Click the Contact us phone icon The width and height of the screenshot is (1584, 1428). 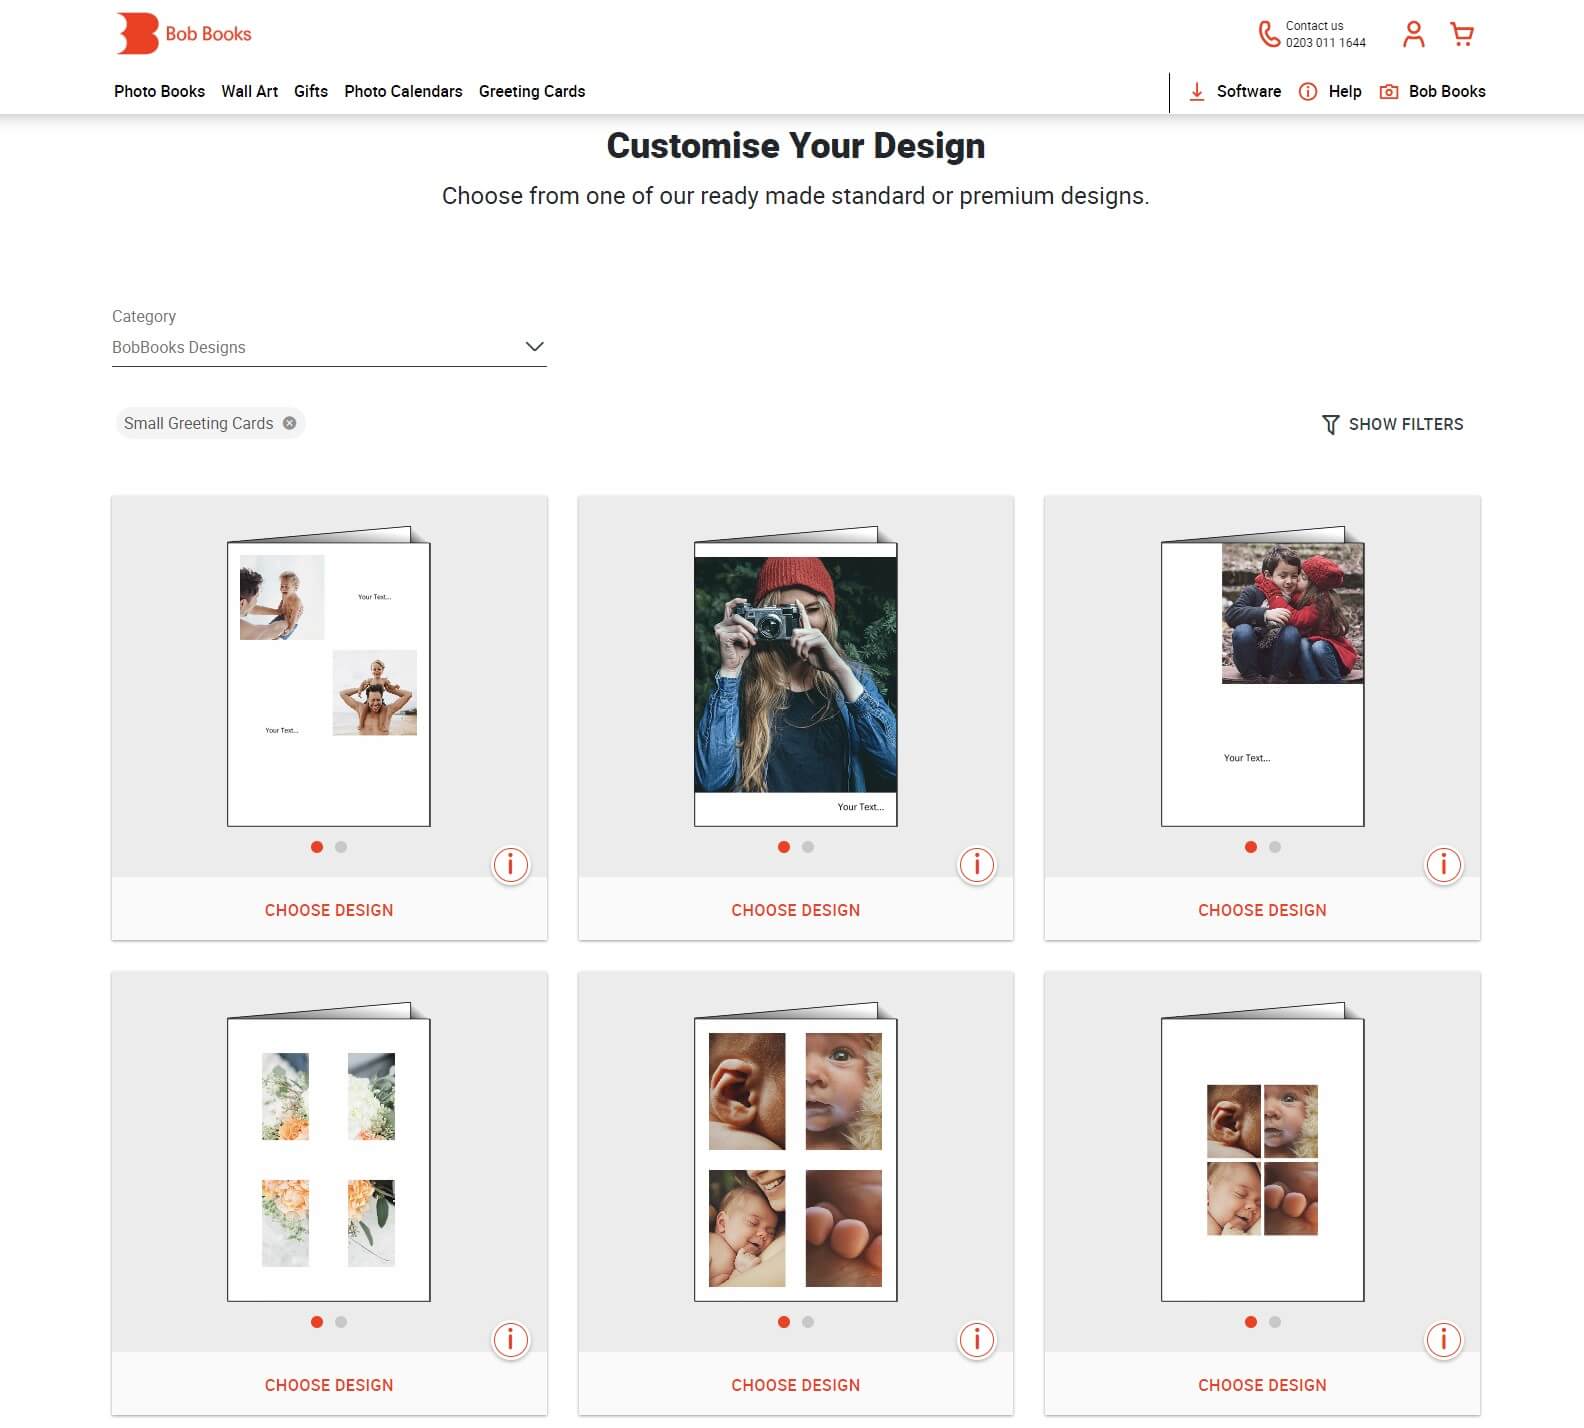pyautogui.click(x=1268, y=35)
